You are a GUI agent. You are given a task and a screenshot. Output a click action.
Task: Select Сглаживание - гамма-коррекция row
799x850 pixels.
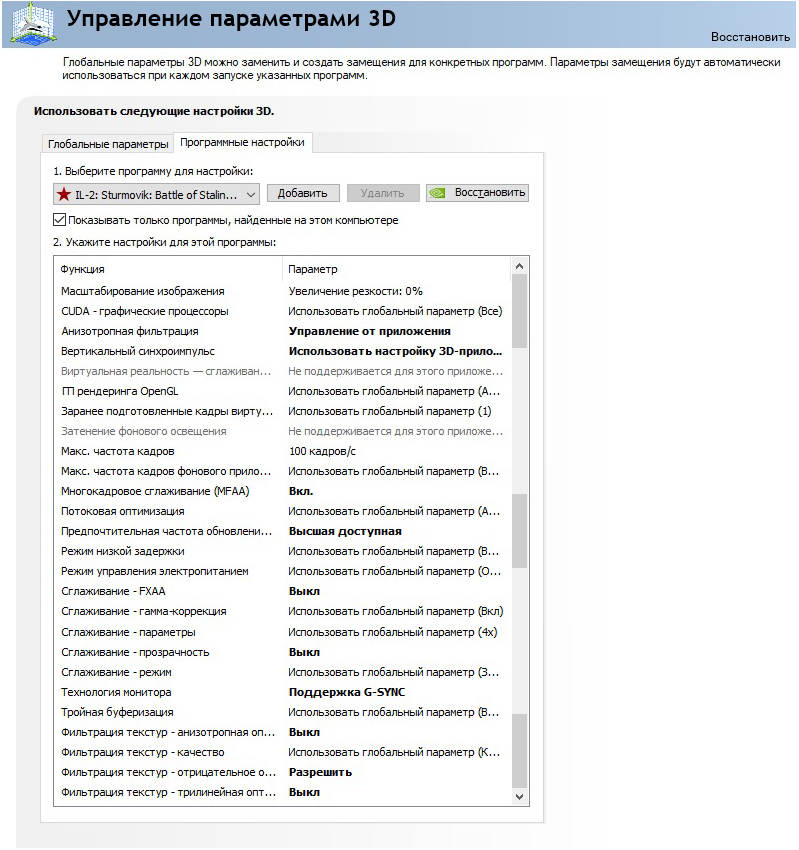tap(282, 612)
